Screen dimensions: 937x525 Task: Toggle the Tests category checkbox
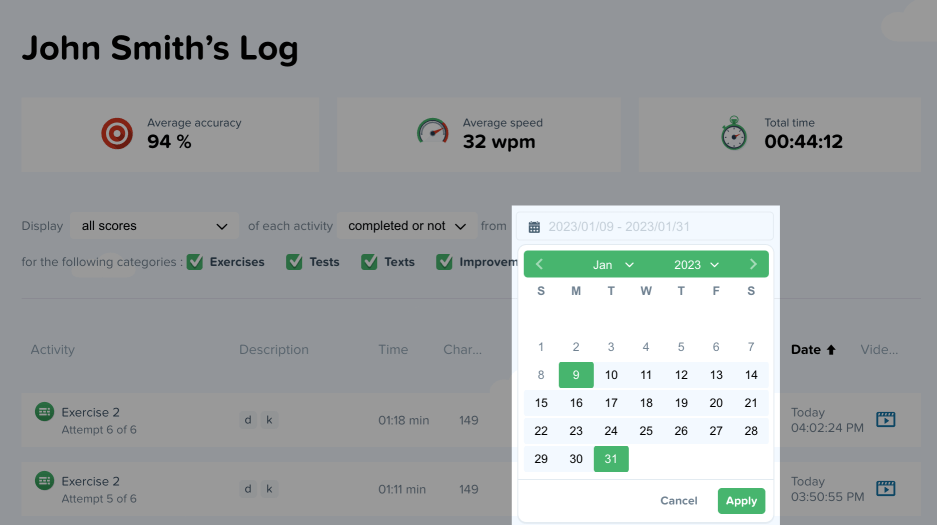click(294, 262)
